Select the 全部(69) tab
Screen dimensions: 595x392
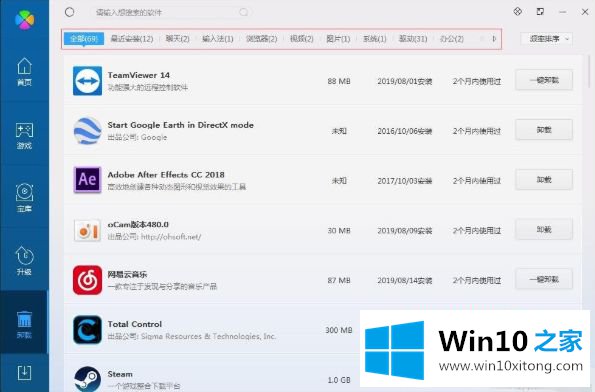[x=84, y=39]
